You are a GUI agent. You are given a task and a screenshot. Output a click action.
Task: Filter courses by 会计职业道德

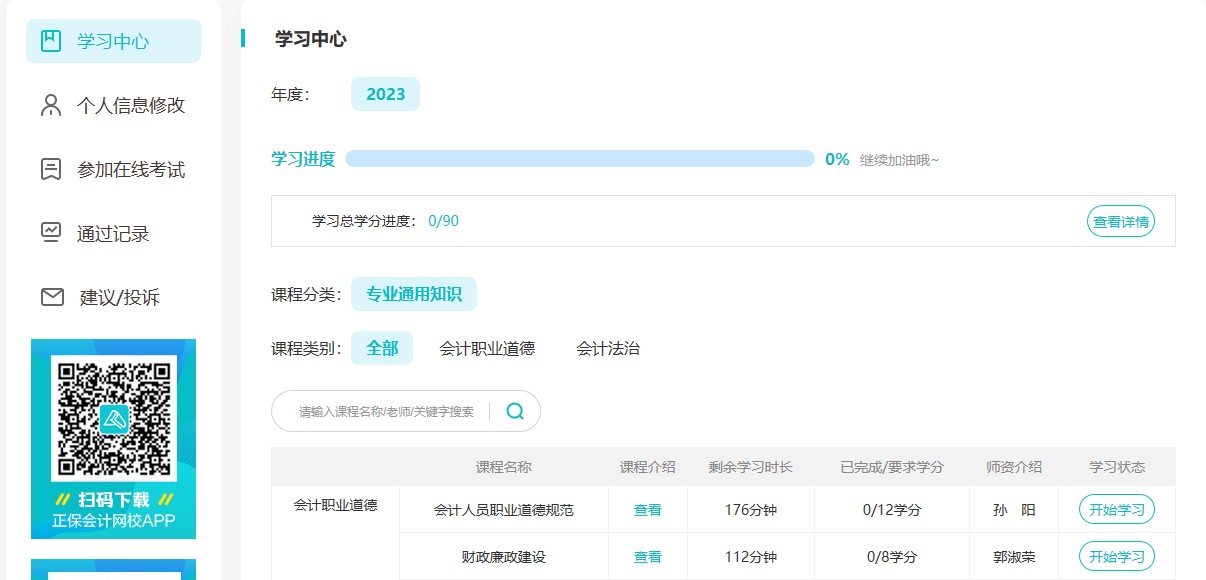point(486,348)
